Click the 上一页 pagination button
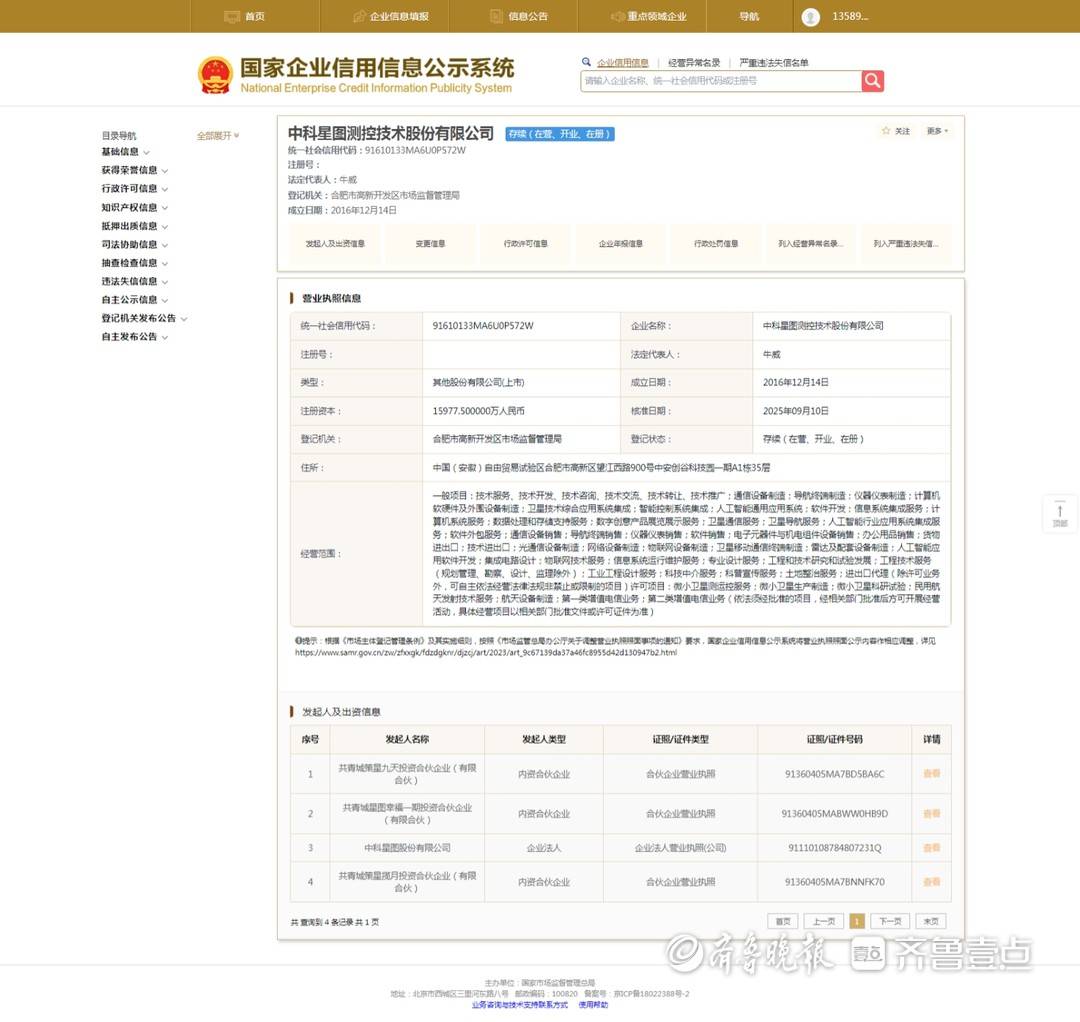This screenshot has width=1080, height=1022. click(x=824, y=921)
